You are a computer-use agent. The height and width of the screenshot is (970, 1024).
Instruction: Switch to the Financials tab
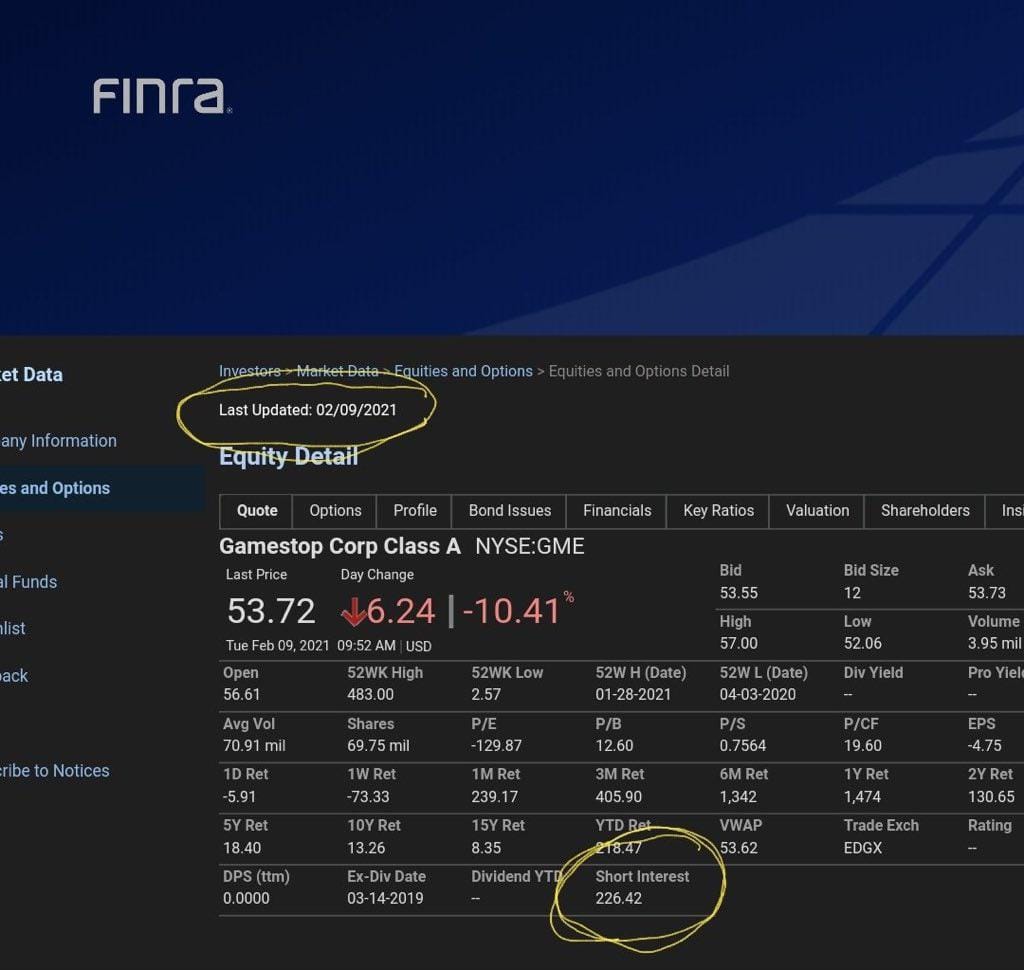[x=616, y=511]
